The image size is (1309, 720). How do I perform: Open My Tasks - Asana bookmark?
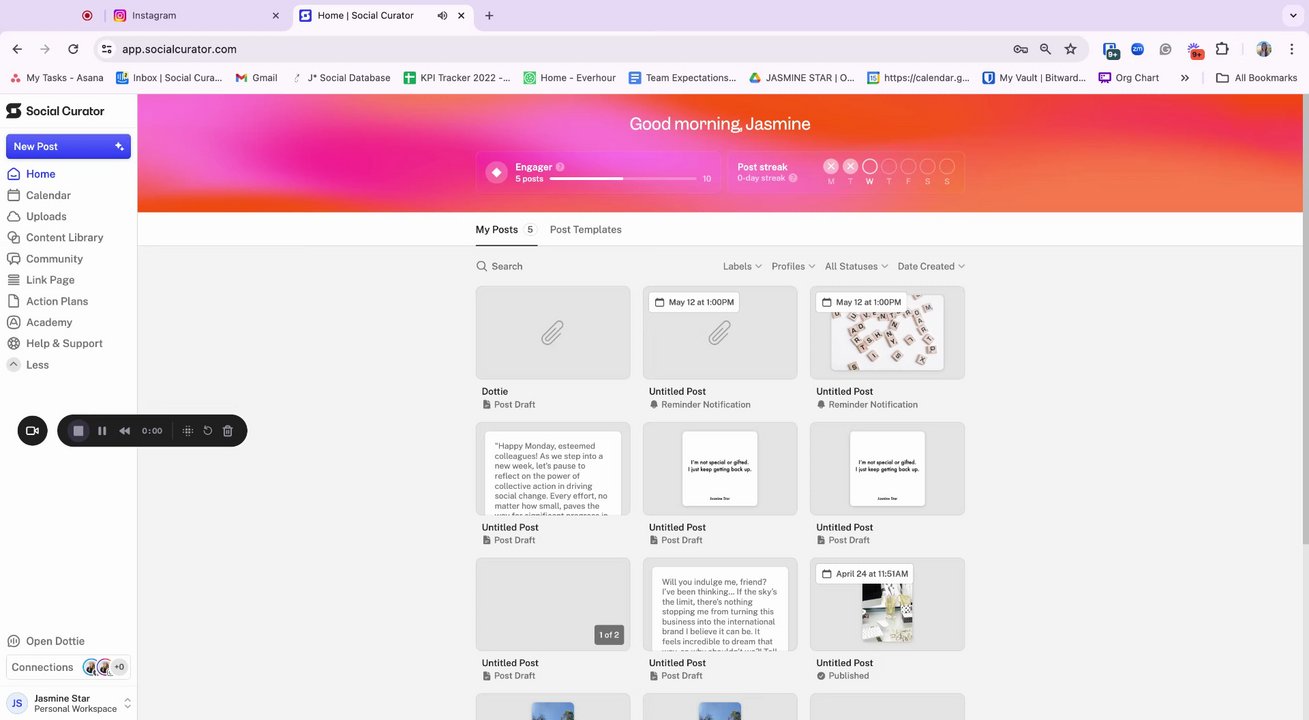click(x=57, y=77)
